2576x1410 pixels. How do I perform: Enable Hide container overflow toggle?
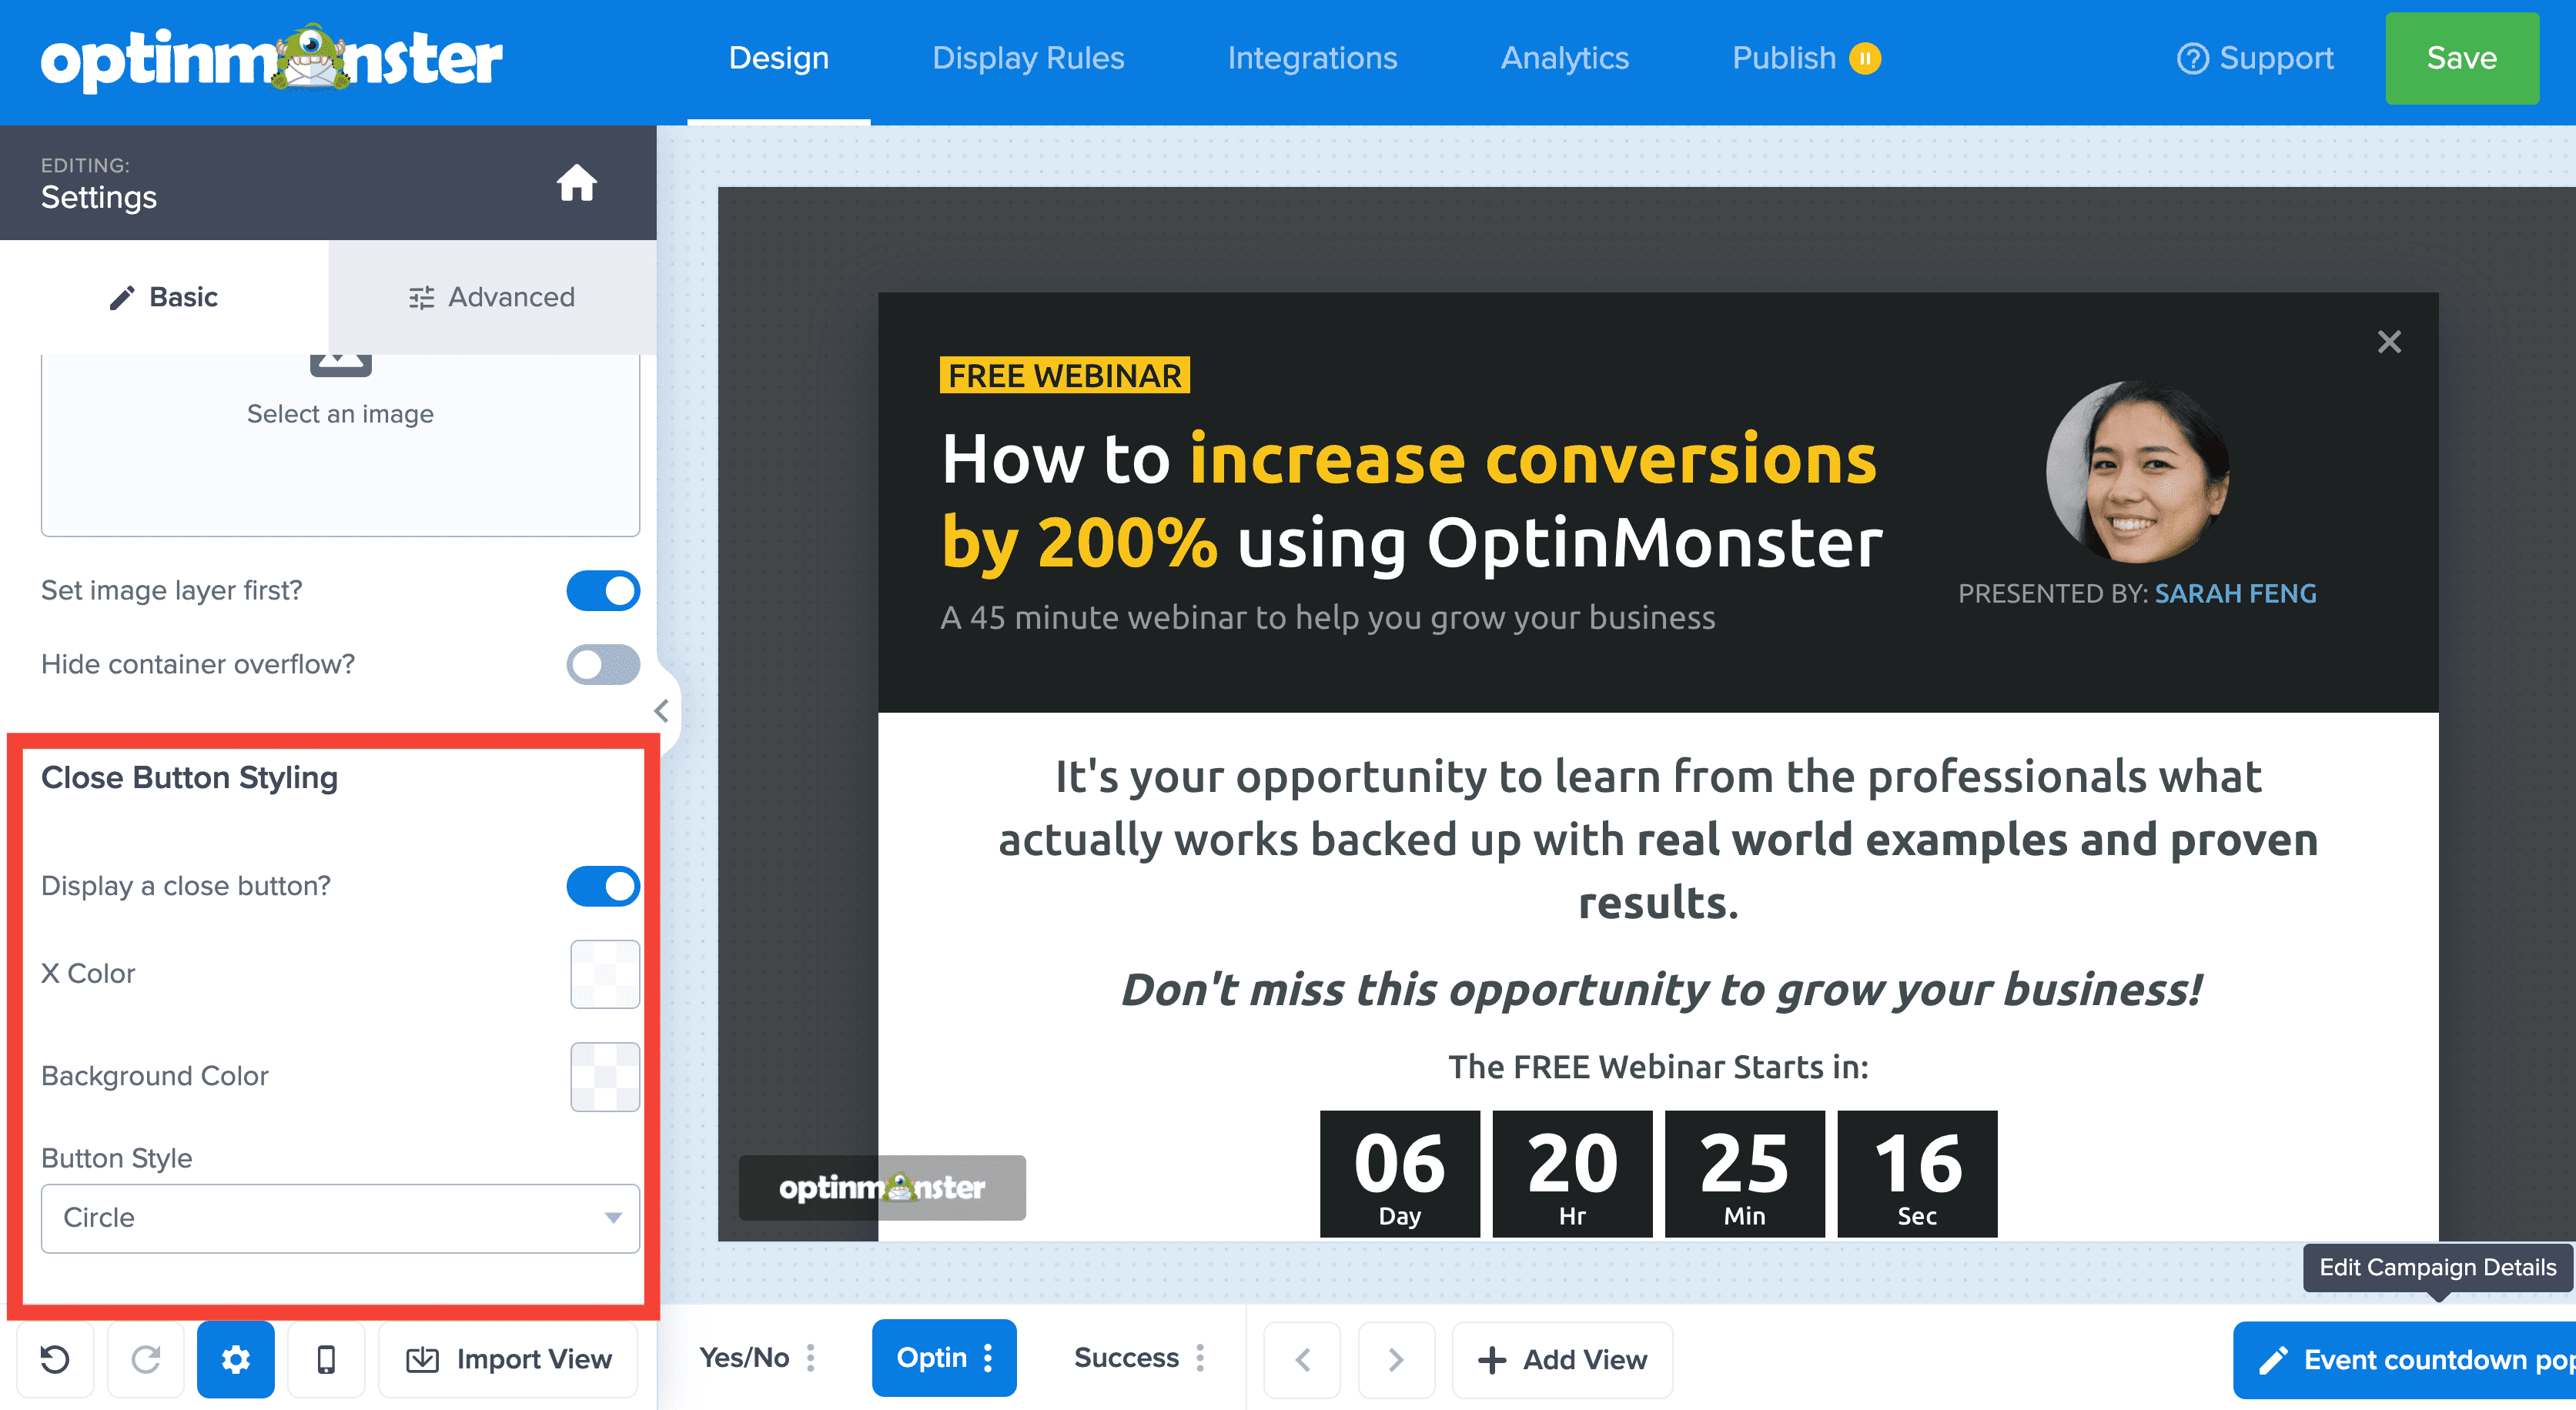603,664
